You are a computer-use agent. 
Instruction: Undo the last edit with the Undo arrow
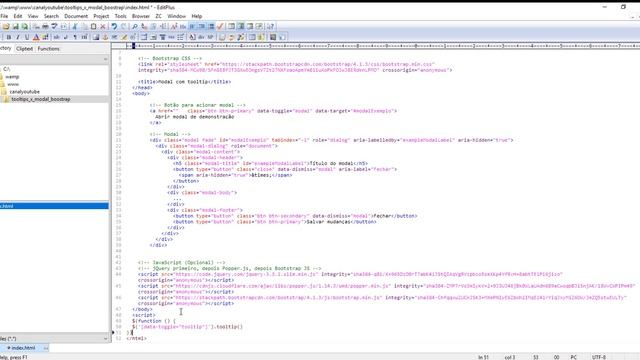pyautogui.click(x=114, y=27)
